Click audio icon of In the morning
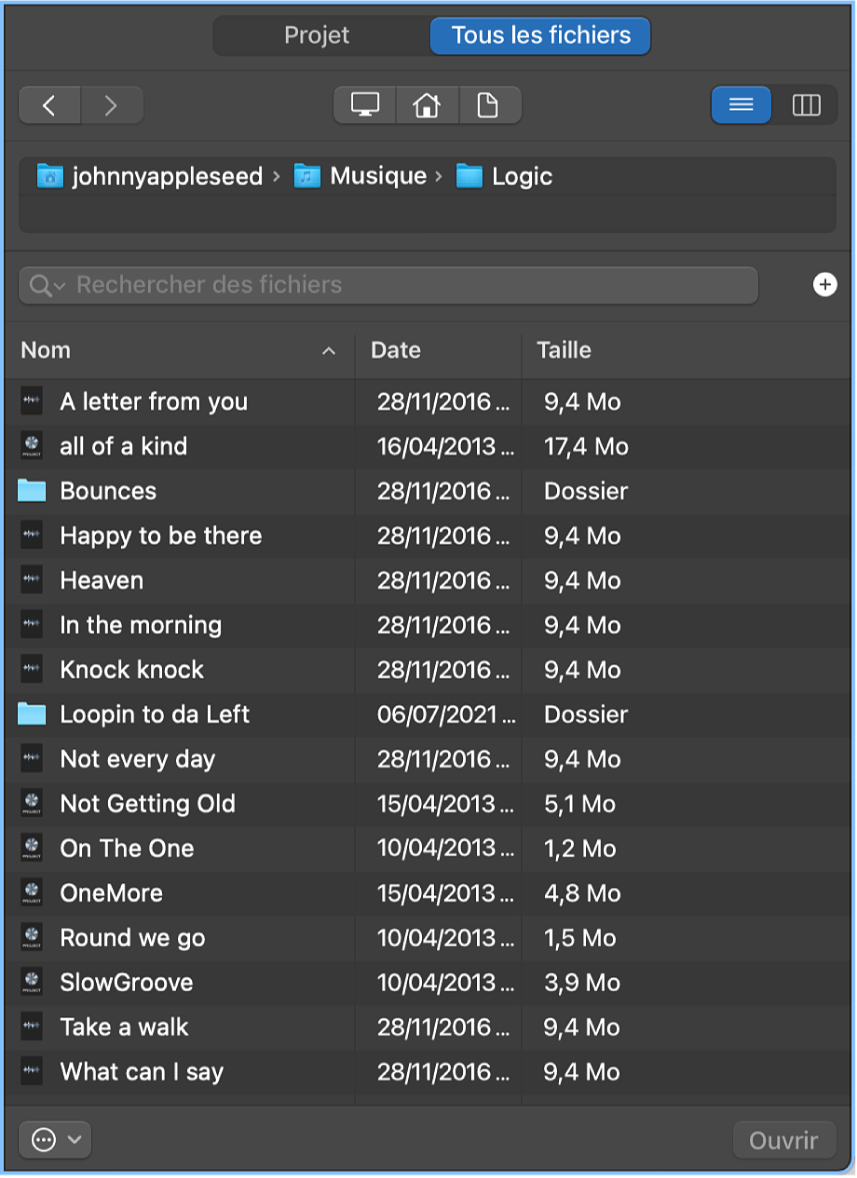The width and height of the screenshot is (857, 1178). [32, 625]
